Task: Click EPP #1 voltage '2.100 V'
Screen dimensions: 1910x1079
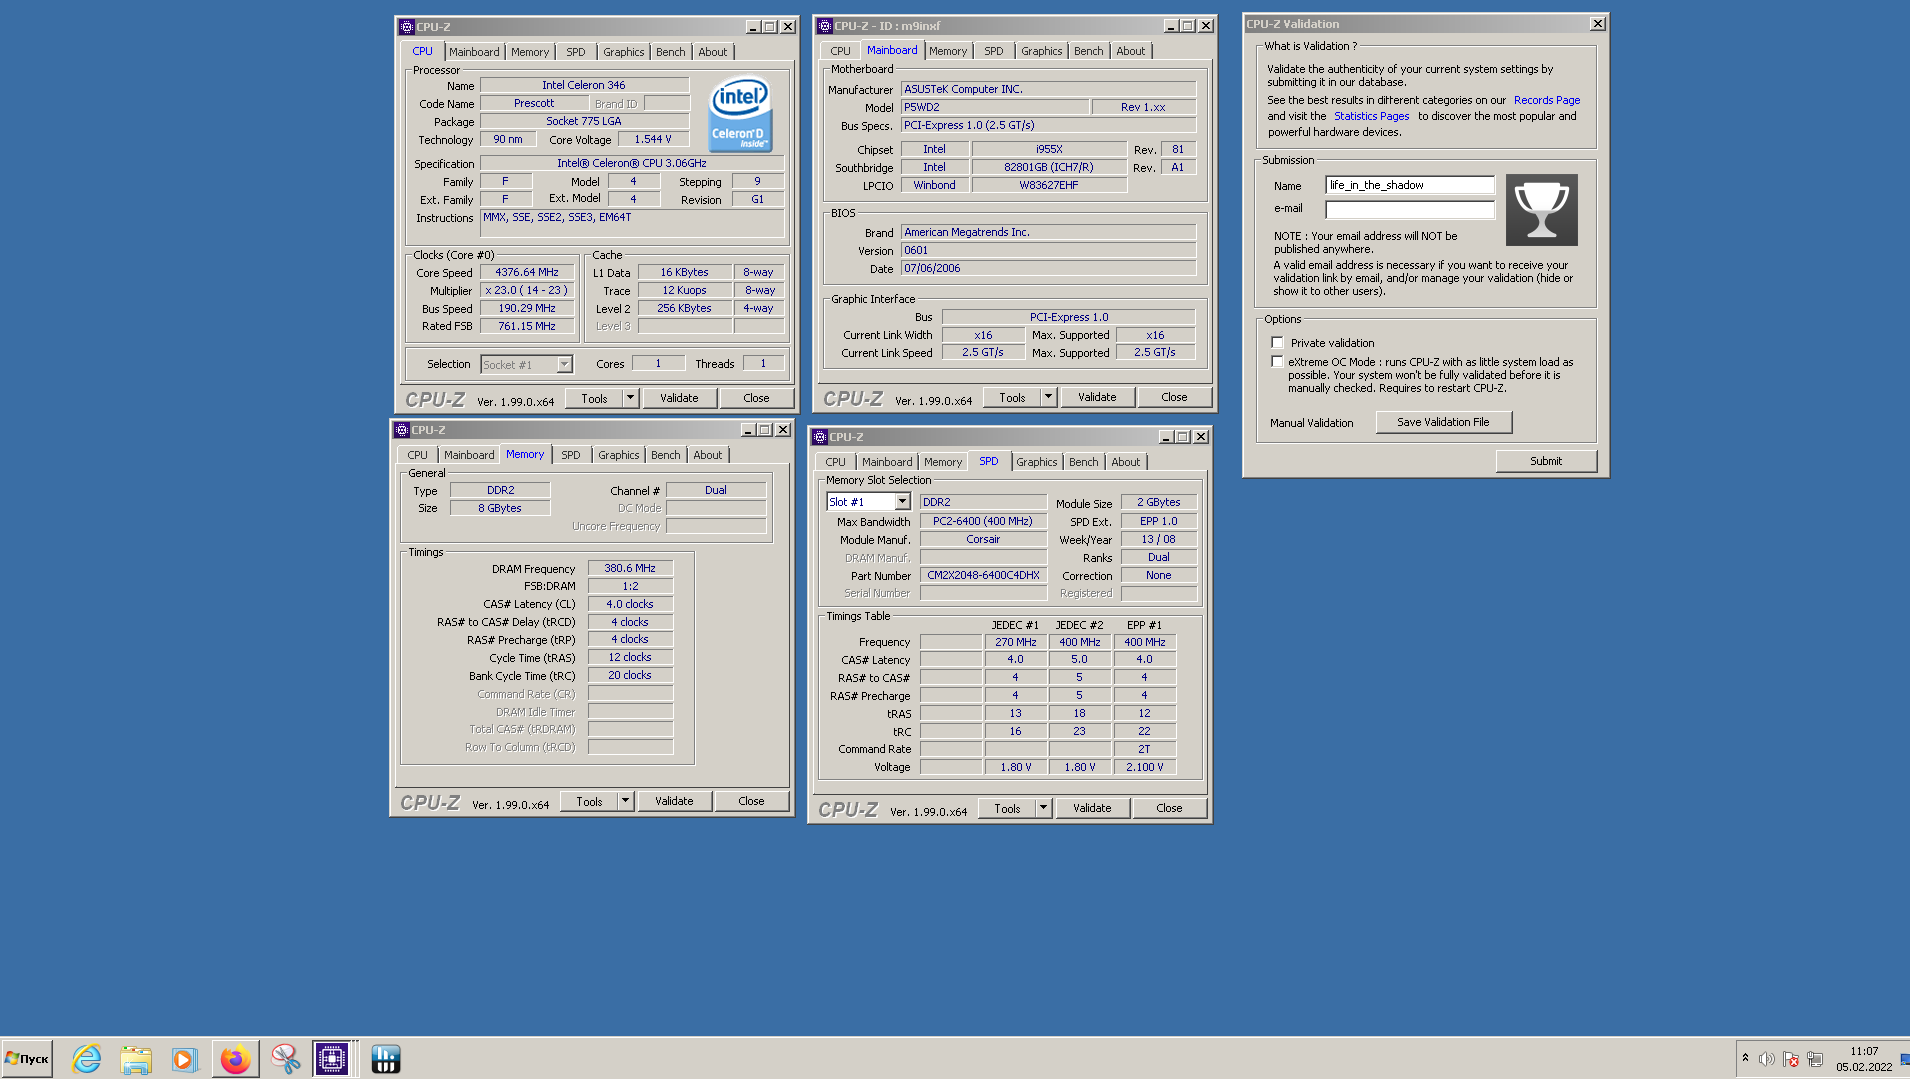Action: (x=1145, y=767)
